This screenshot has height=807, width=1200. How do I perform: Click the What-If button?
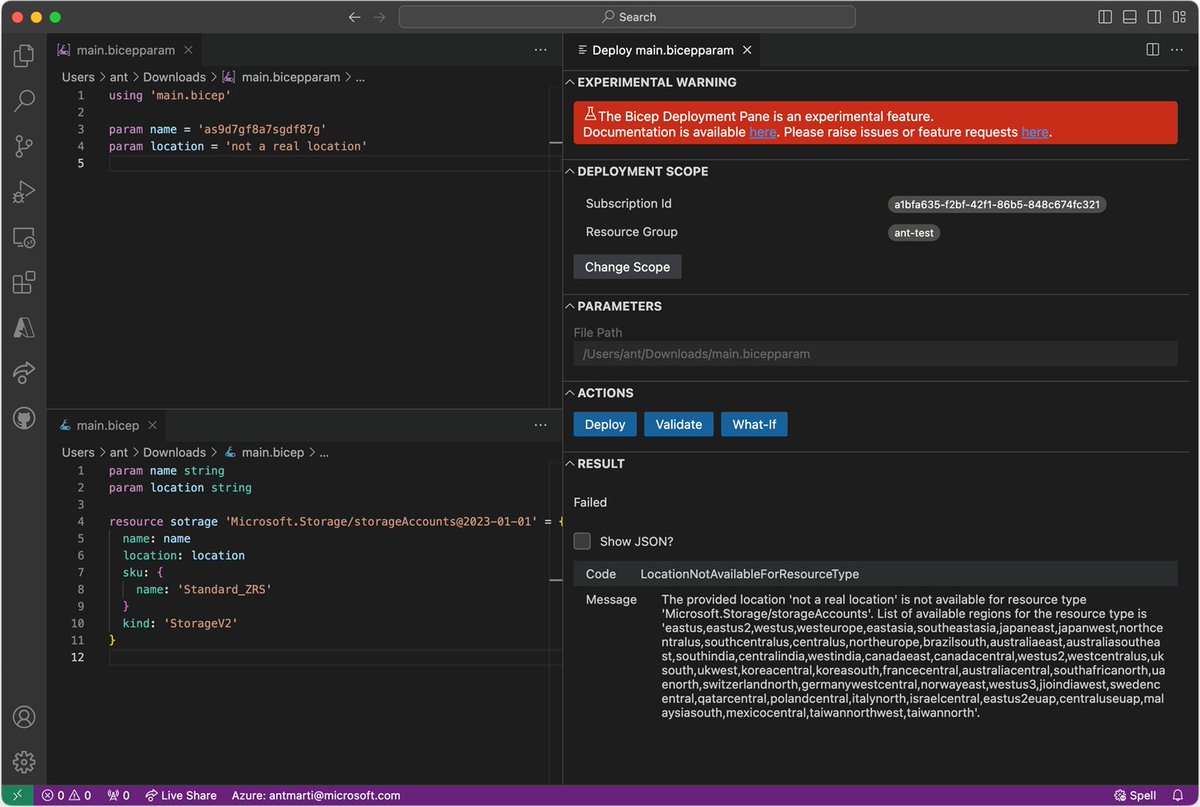click(754, 424)
